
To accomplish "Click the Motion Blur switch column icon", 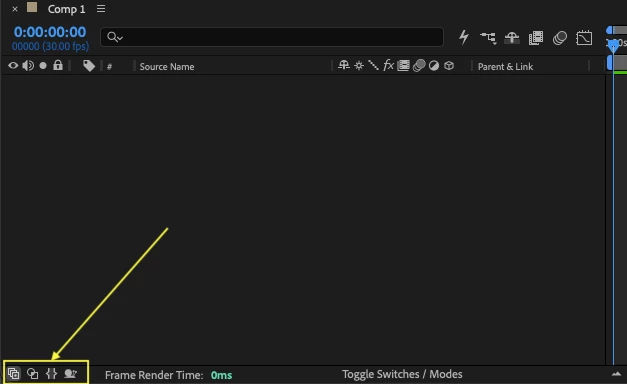I will click(419, 66).
